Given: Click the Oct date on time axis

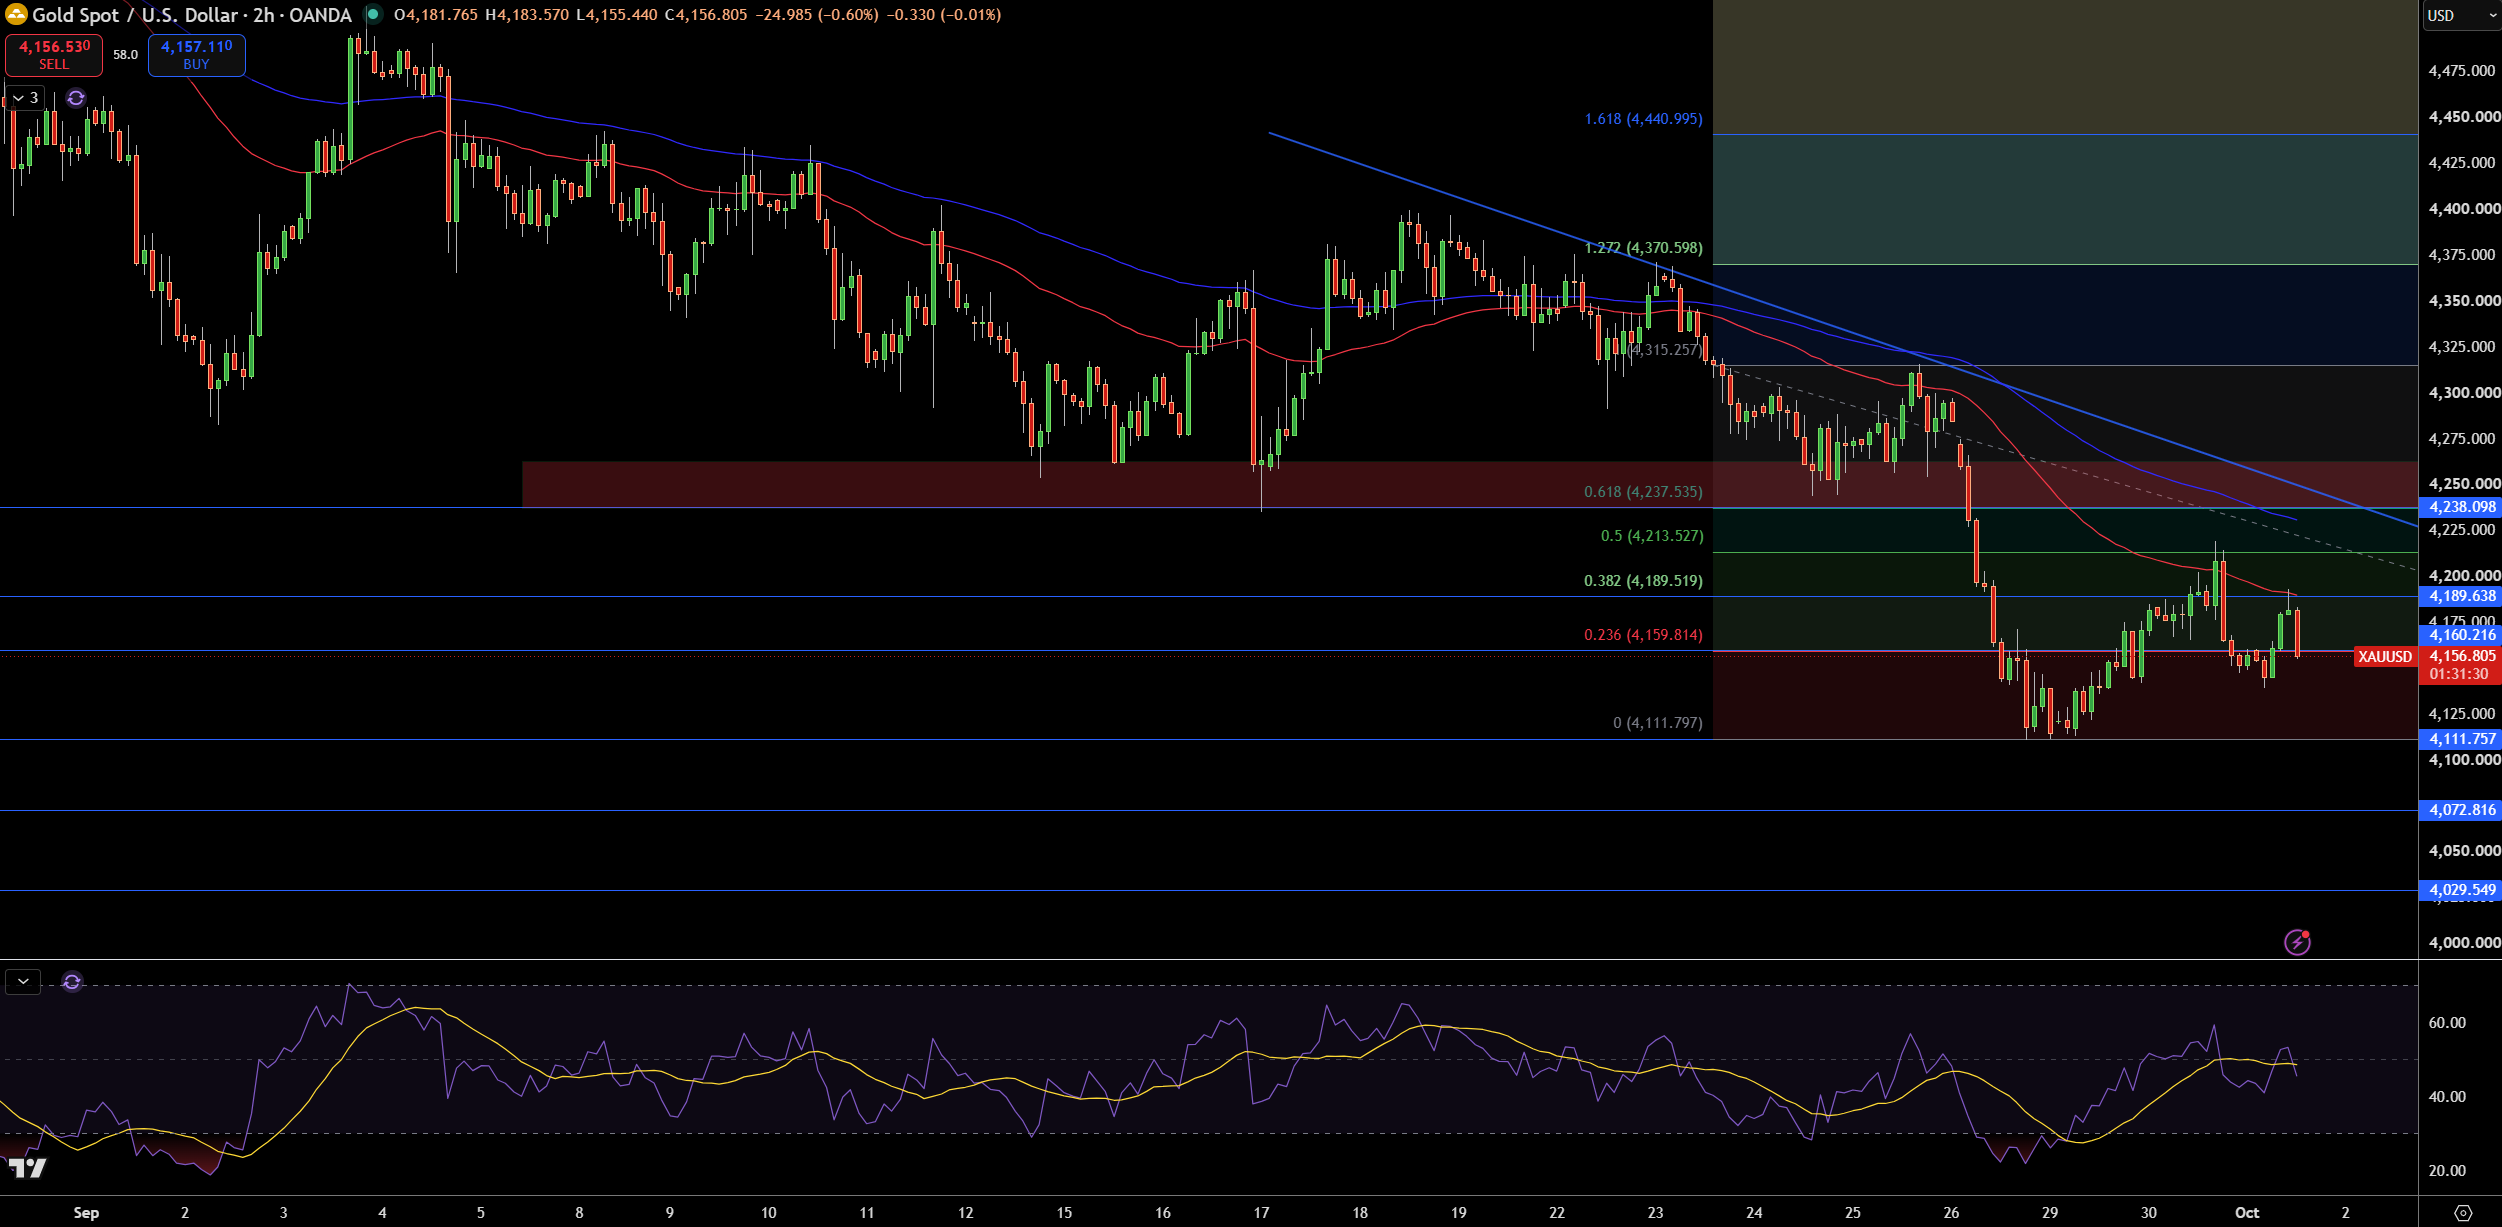Looking at the screenshot, I should pos(2247,1213).
